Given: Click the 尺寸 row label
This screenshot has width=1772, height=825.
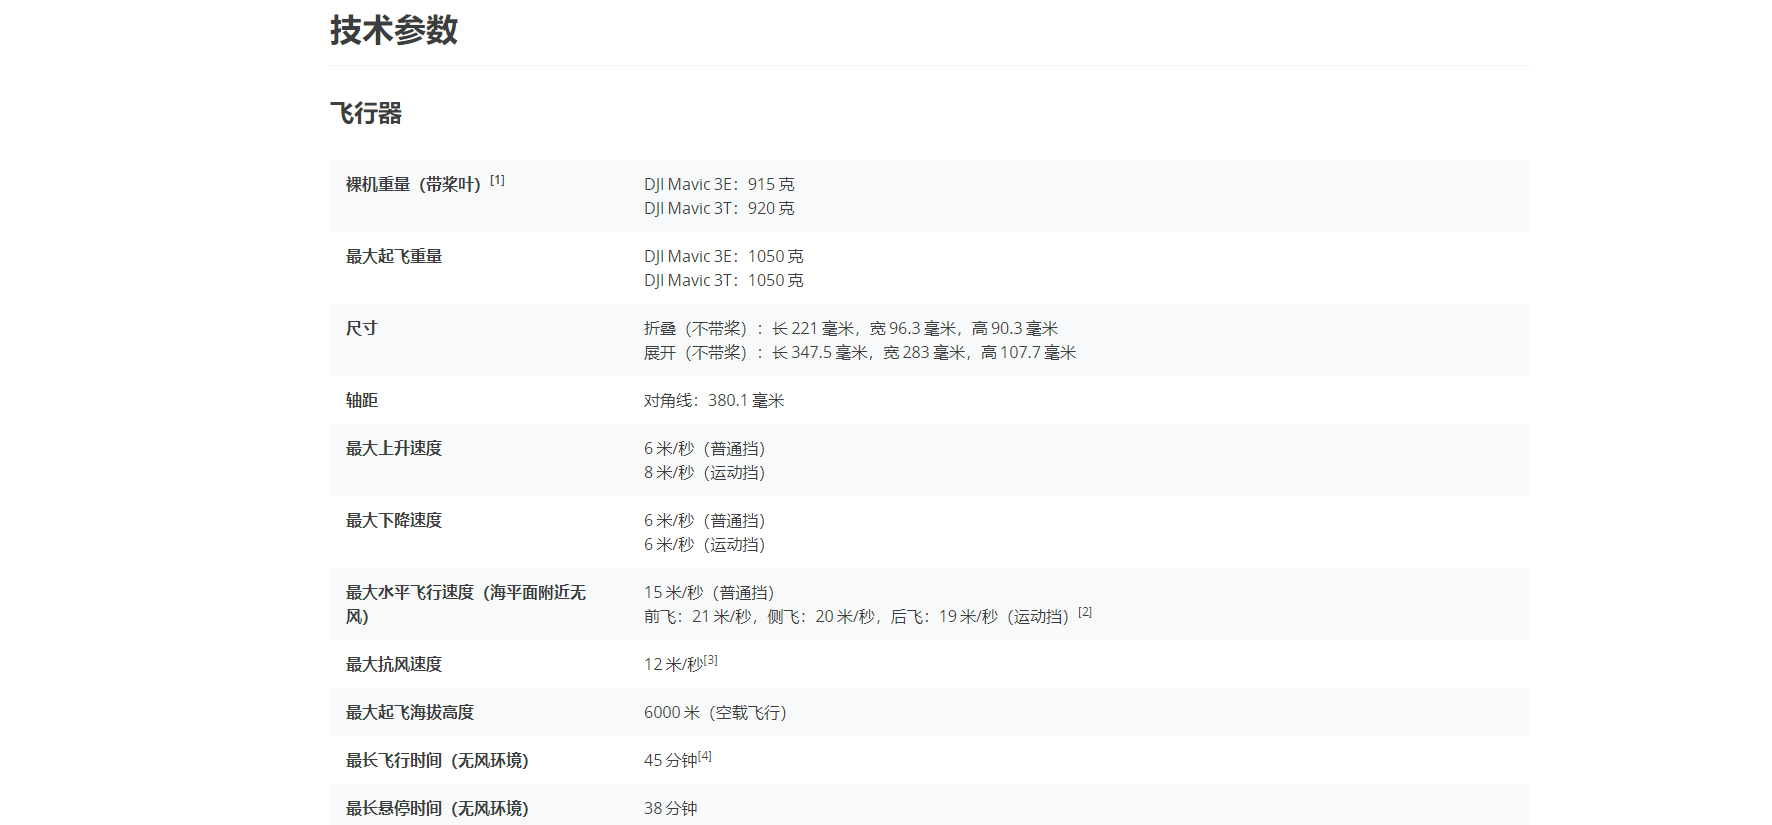Looking at the screenshot, I should [361, 329].
